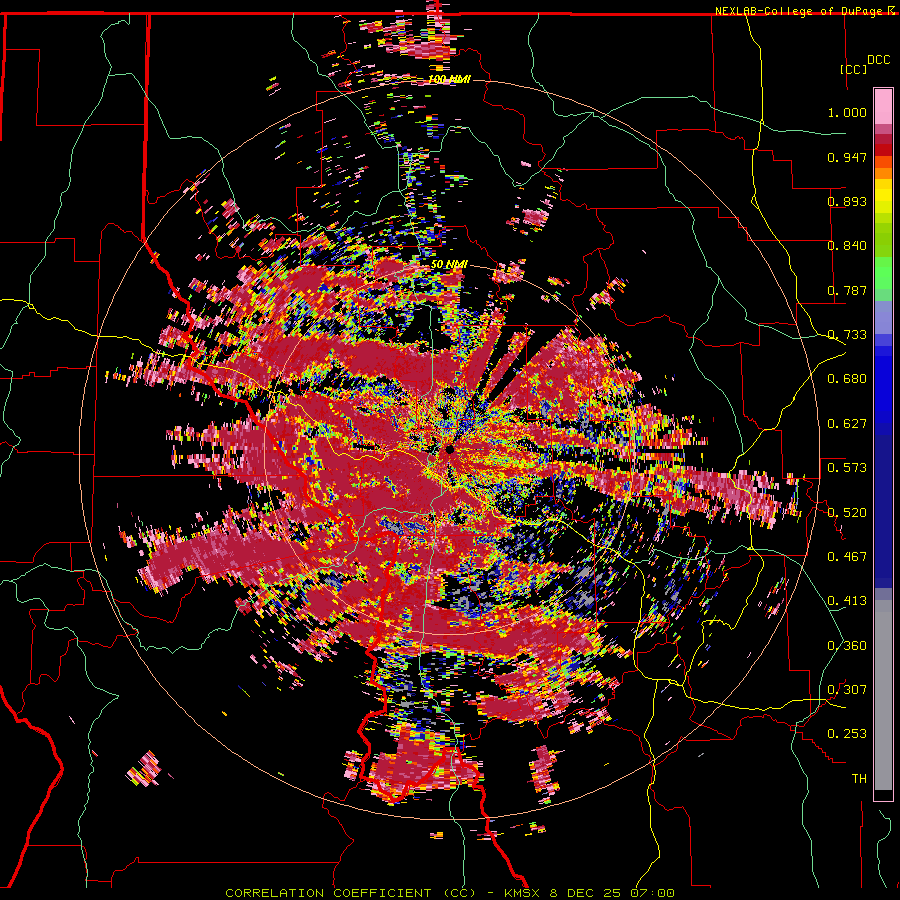Viewport: 900px width, 900px height.
Task: Click the 0.733 scale value
Action: click(847, 335)
